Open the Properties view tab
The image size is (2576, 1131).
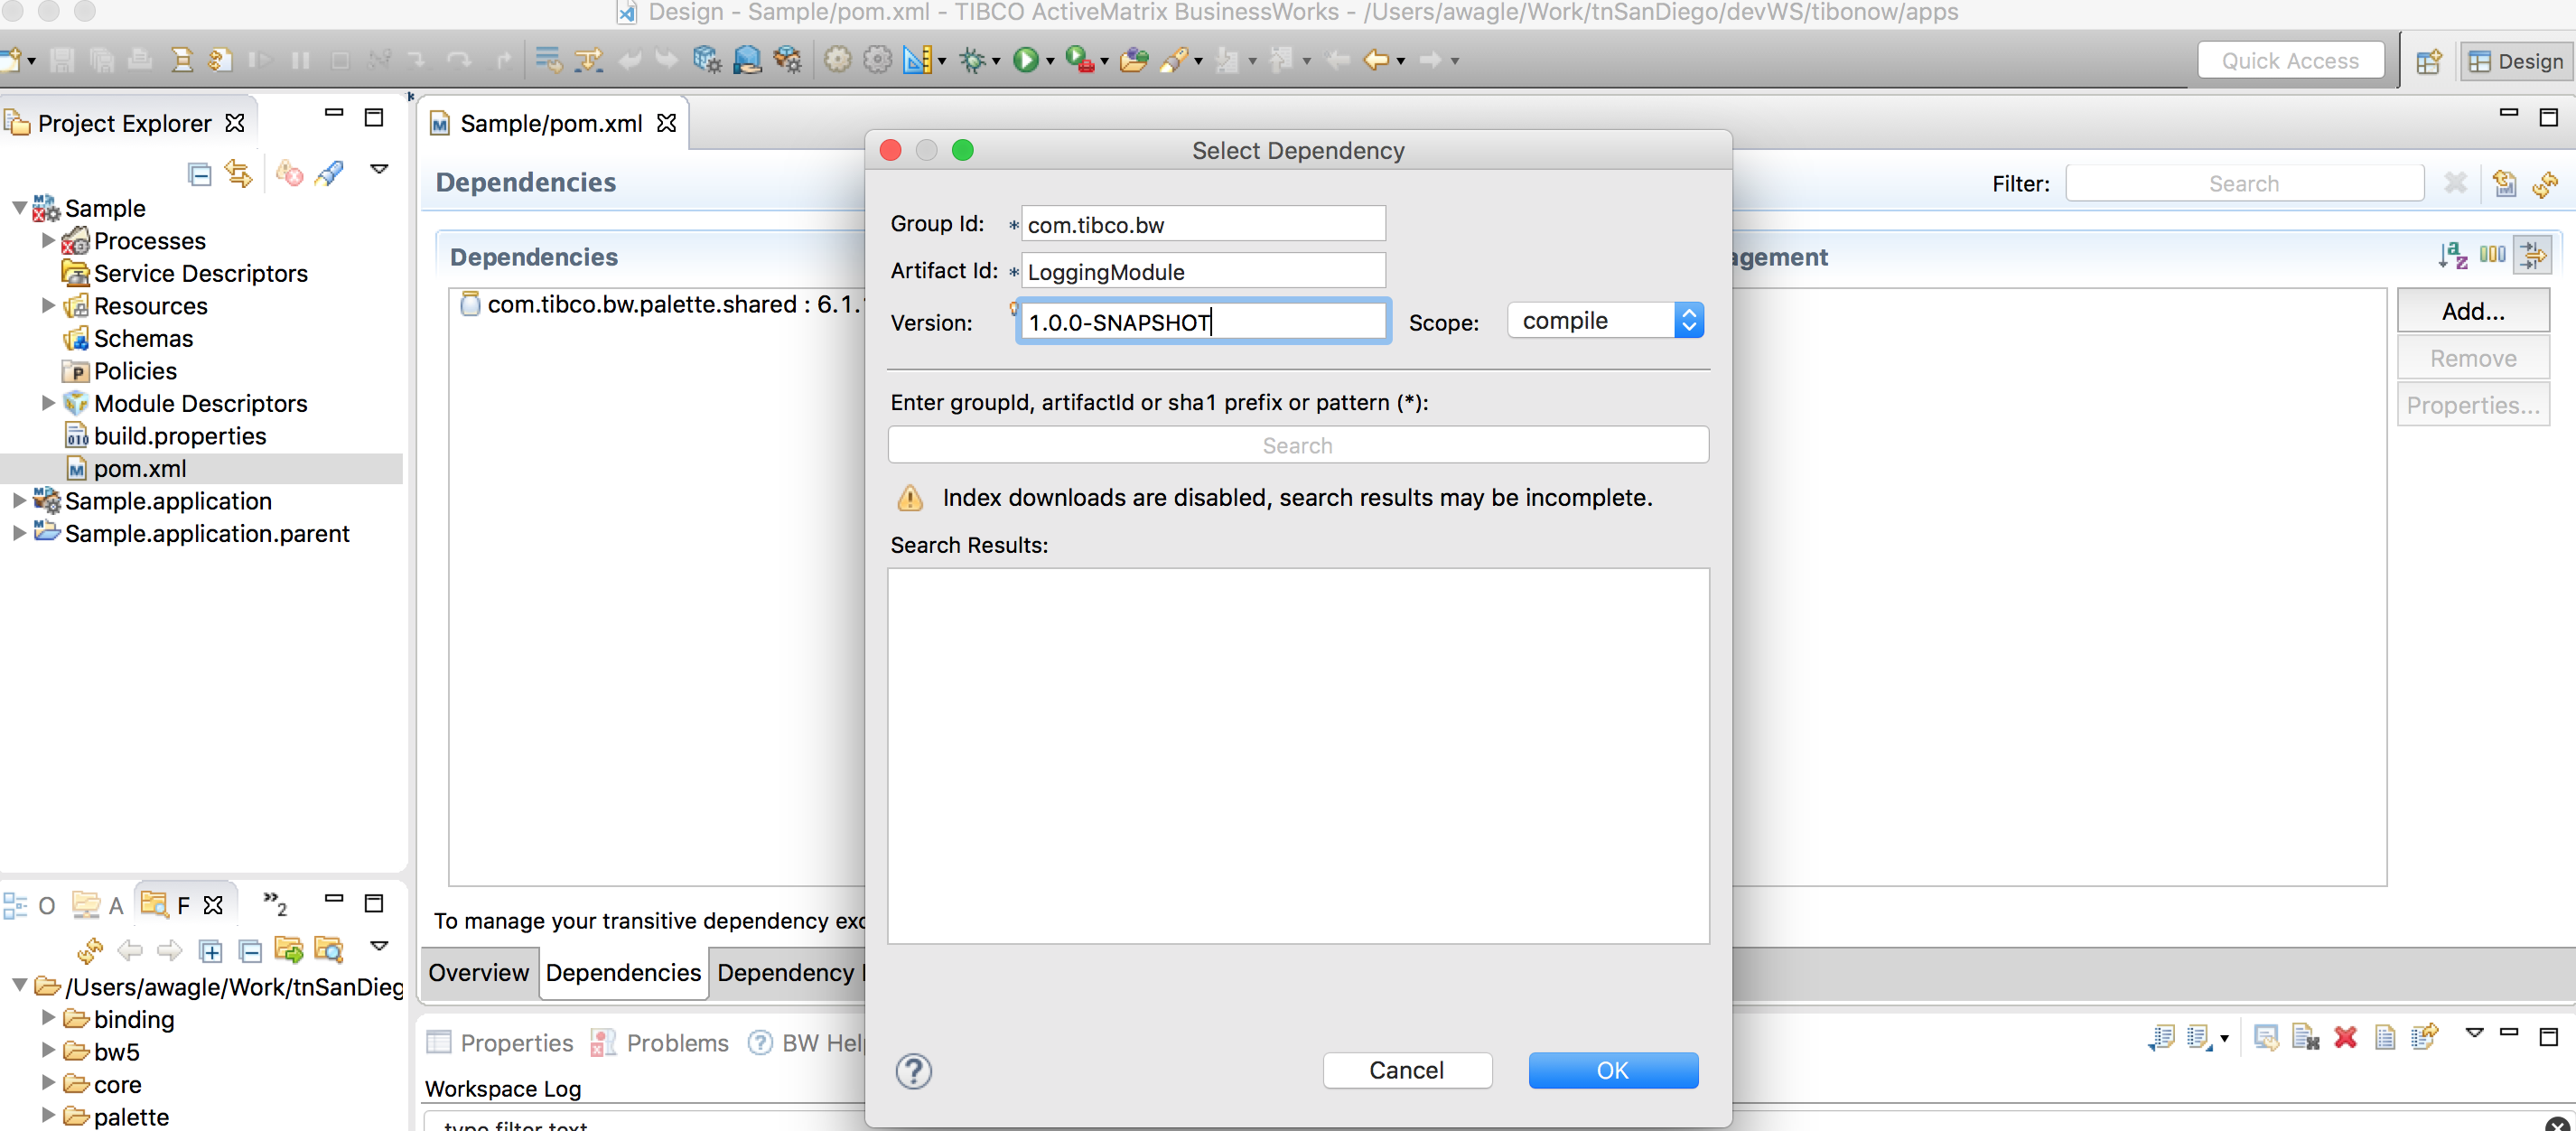(x=500, y=1043)
